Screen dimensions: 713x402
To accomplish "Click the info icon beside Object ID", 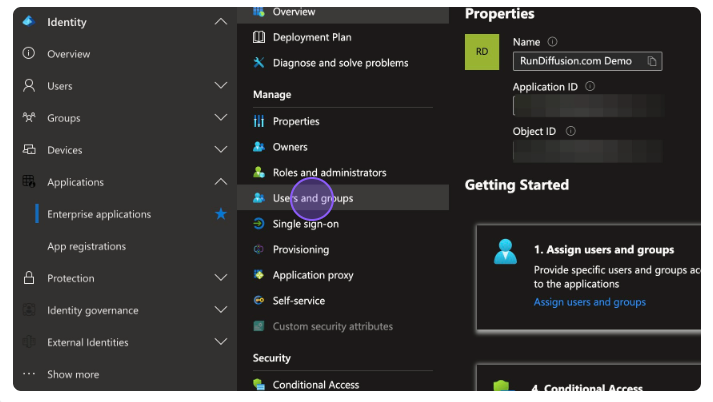I will coord(570,131).
